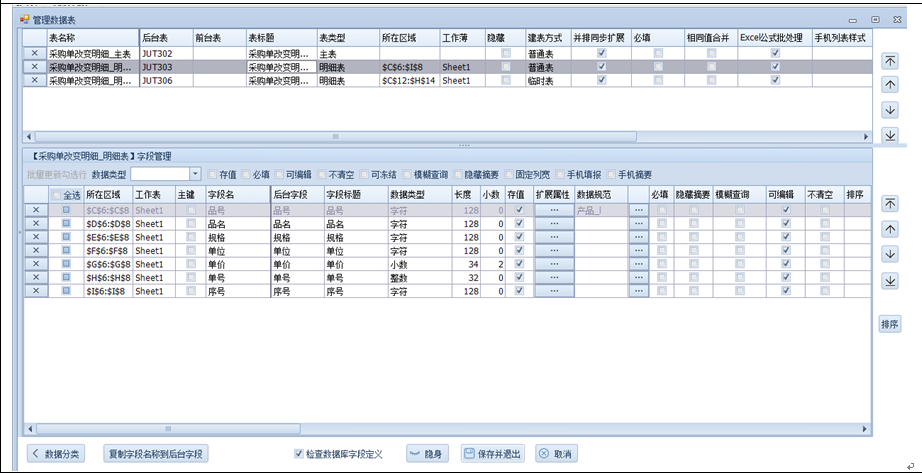Move table to top using upper-panel top arrow
922x473 pixels.
point(890,61)
